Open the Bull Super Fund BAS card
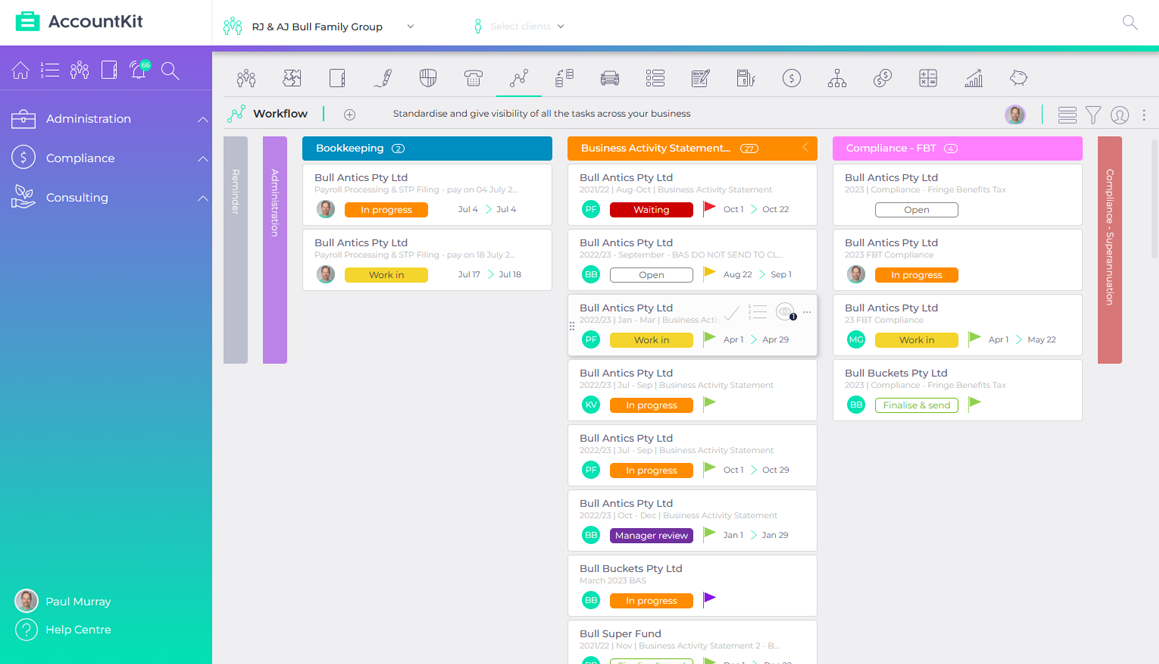The width and height of the screenshot is (1159, 664). point(692,642)
